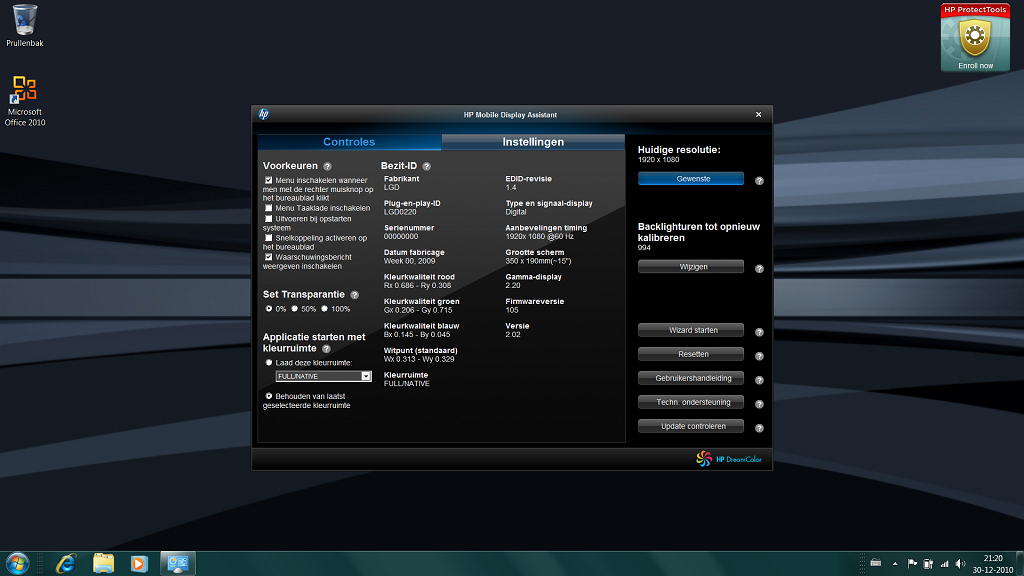This screenshot has height=576, width=1024.
Task: Click the Gamma-display value 2.20
Action: (513, 285)
